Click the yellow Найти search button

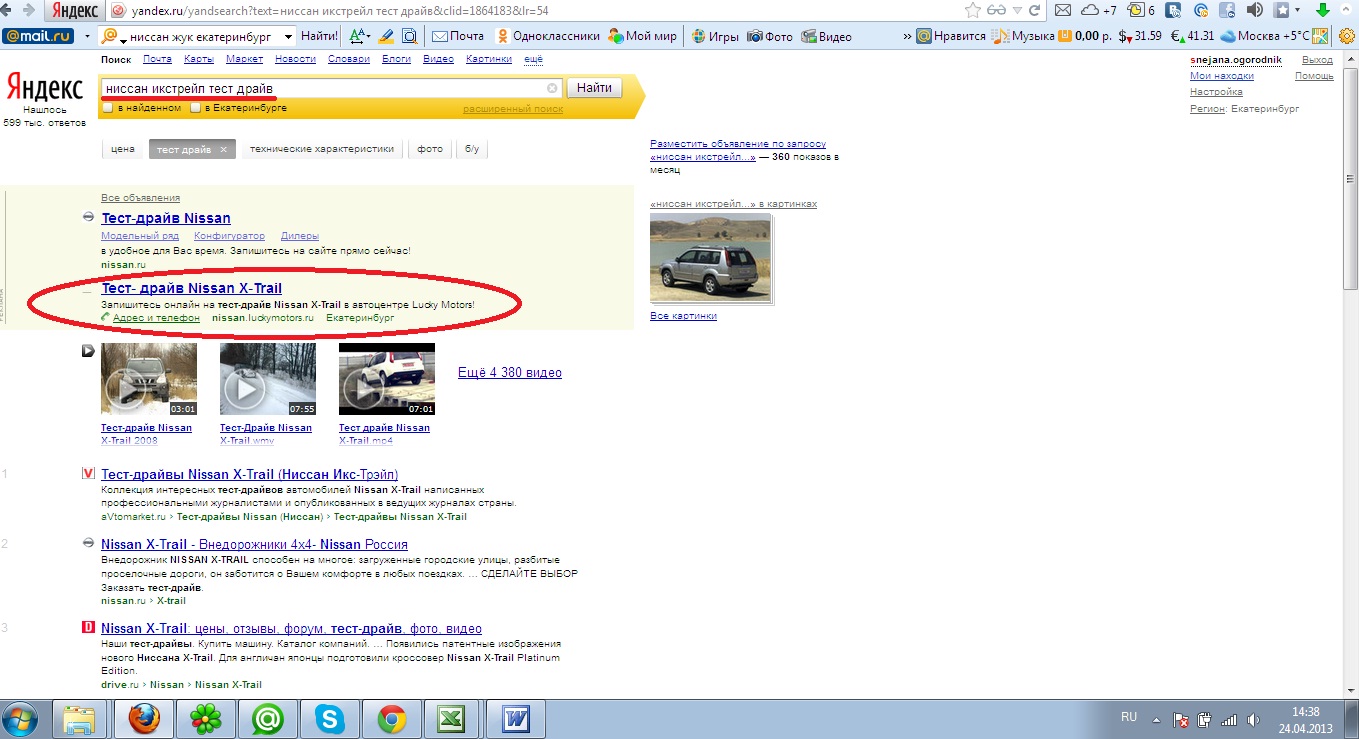(594, 88)
